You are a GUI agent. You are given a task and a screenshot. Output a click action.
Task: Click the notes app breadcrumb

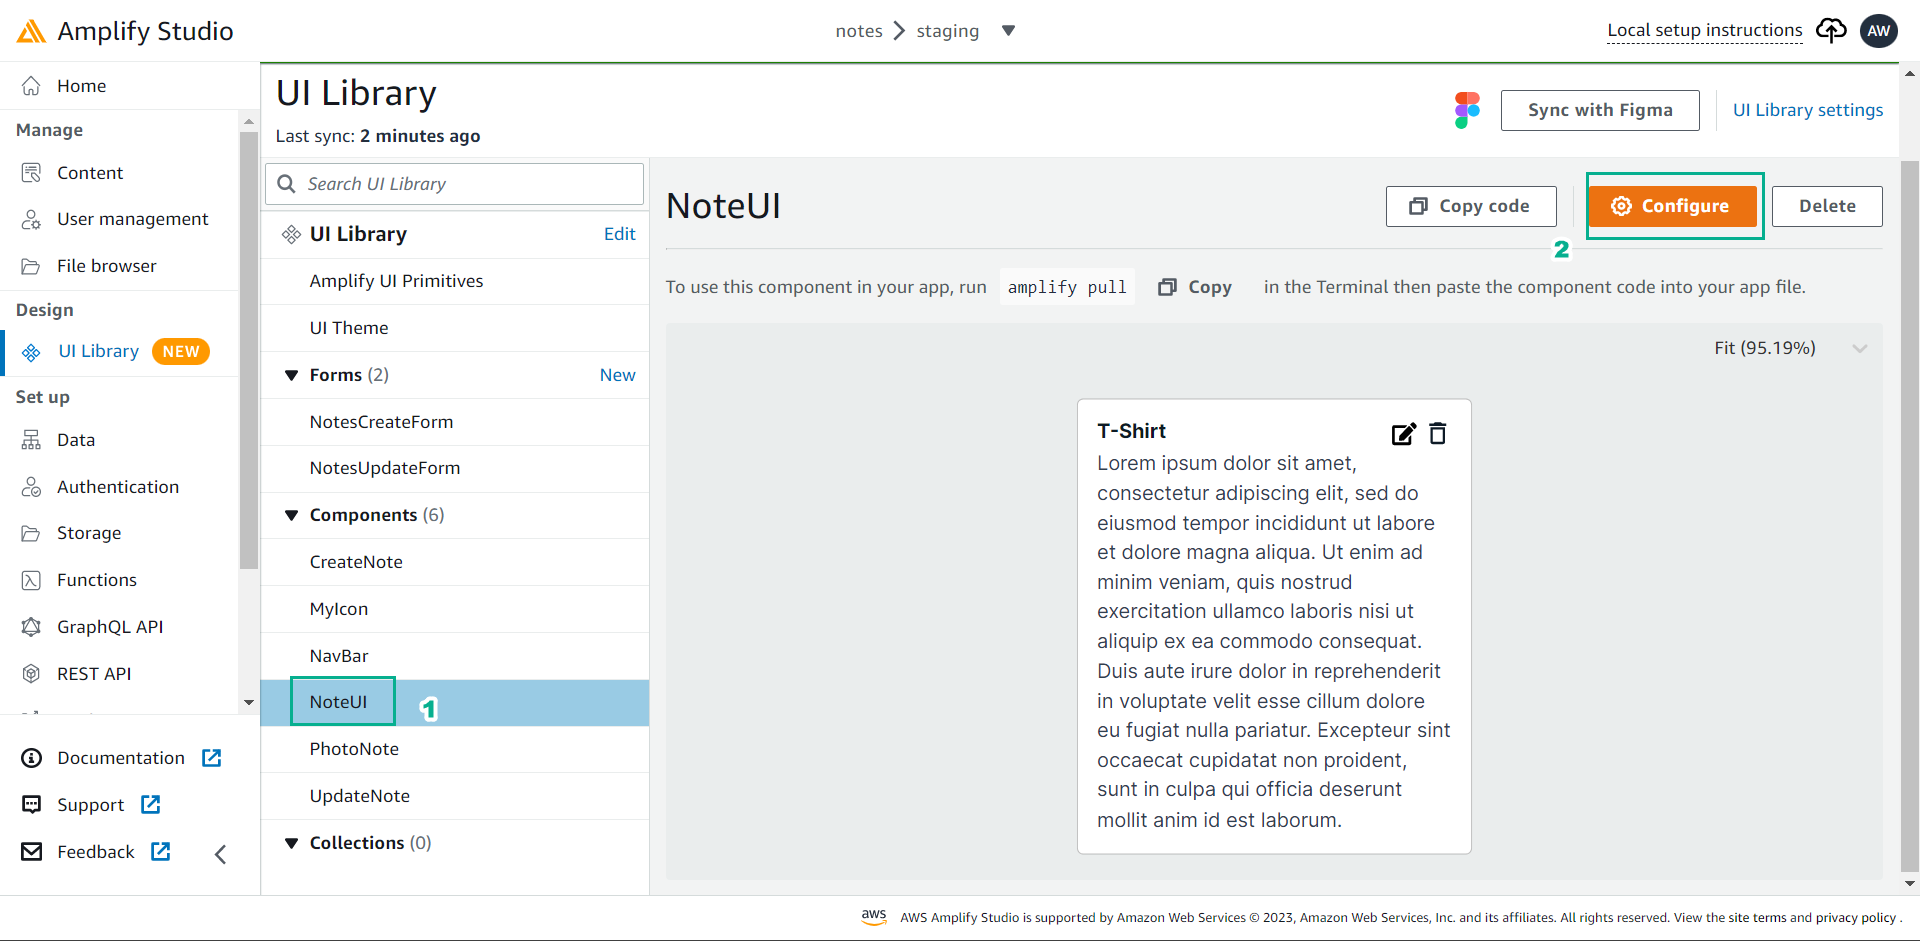[x=859, y=31]
